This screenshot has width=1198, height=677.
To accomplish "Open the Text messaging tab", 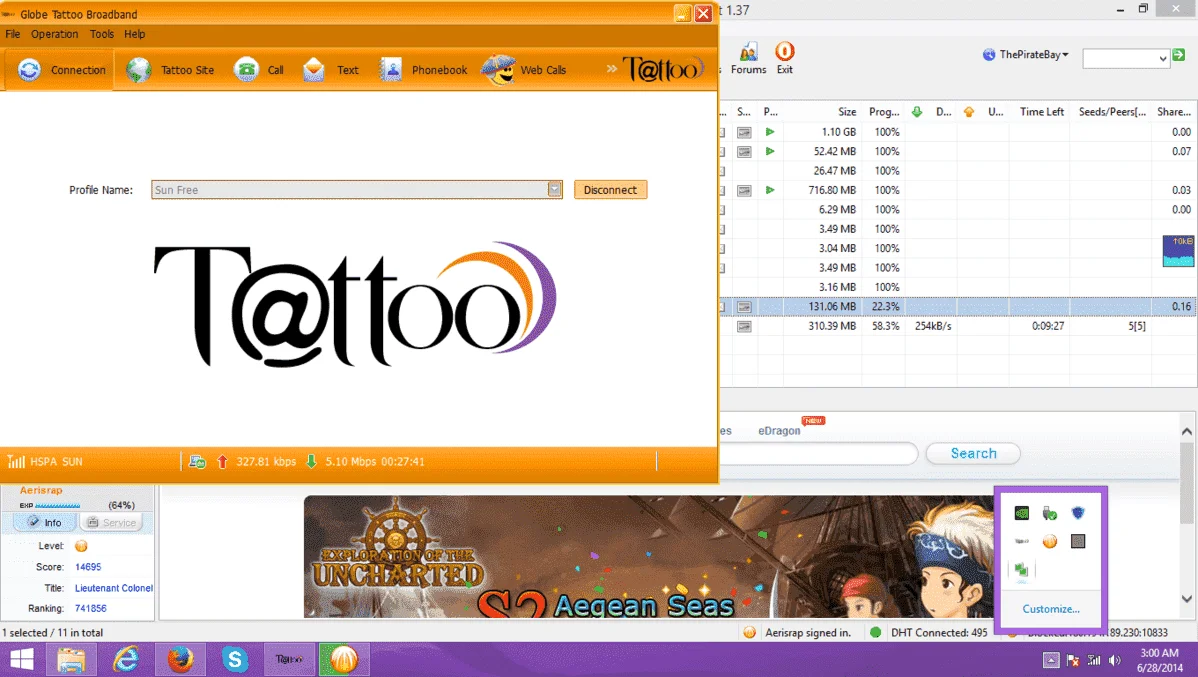I will coord(330,70).
